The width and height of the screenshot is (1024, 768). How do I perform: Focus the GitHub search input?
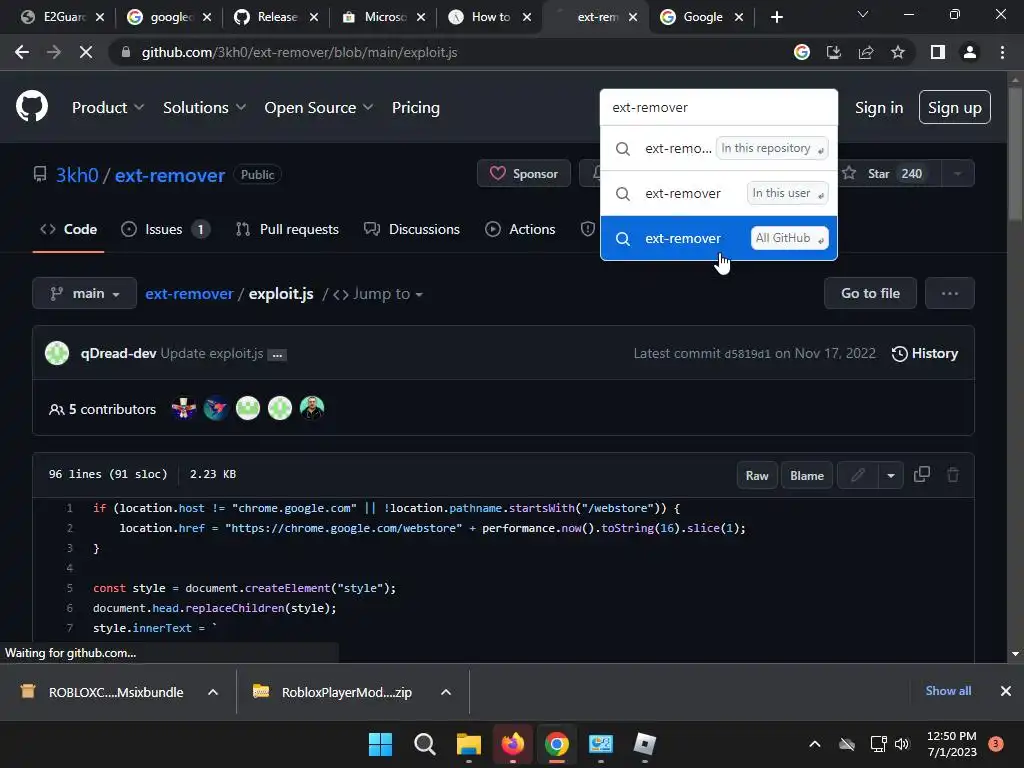click(x=718, y=107)
